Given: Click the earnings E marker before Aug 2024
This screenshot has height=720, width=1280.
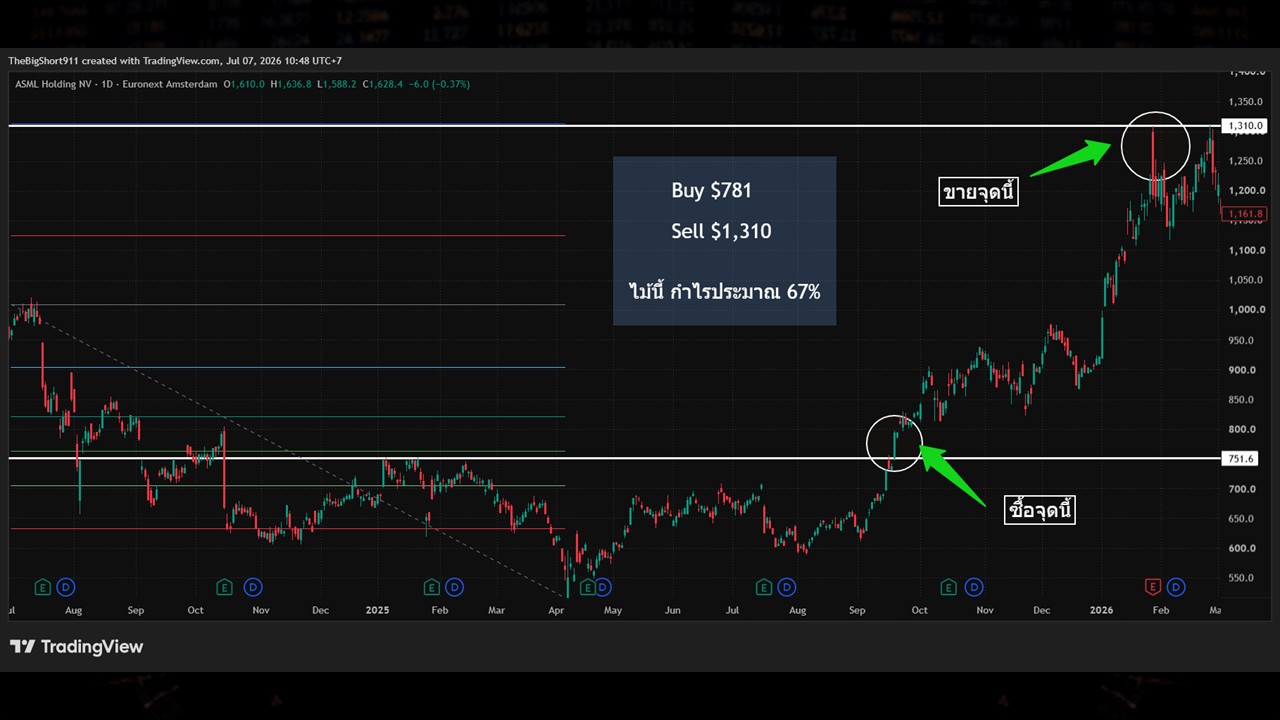Looking at the screenshot, I should pos(43,587).
